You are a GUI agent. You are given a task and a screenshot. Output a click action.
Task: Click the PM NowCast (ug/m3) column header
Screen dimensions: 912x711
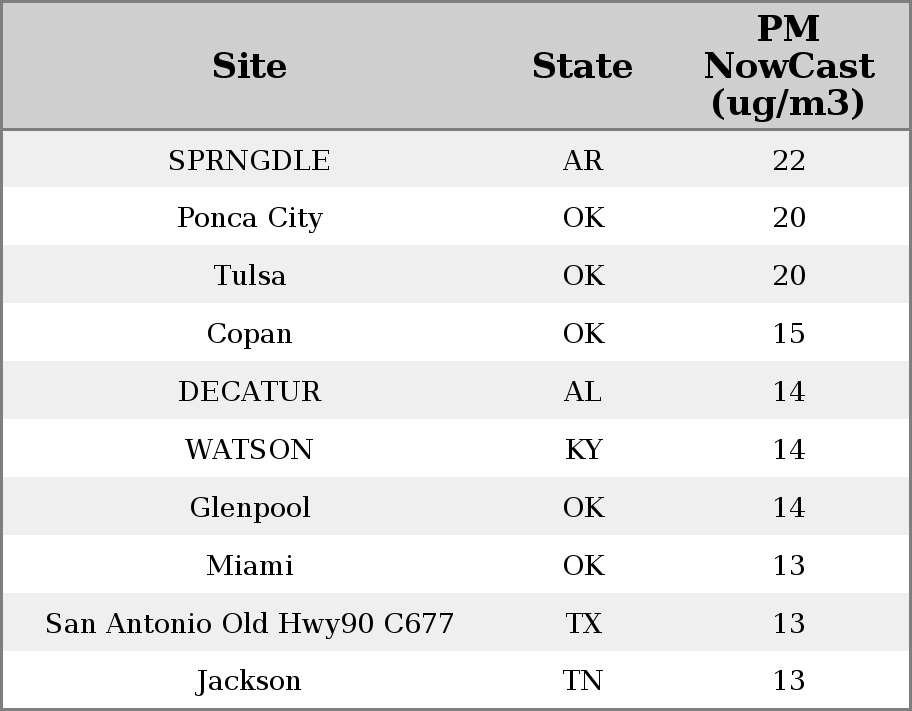pyautogui.click(x=788, y=67)
